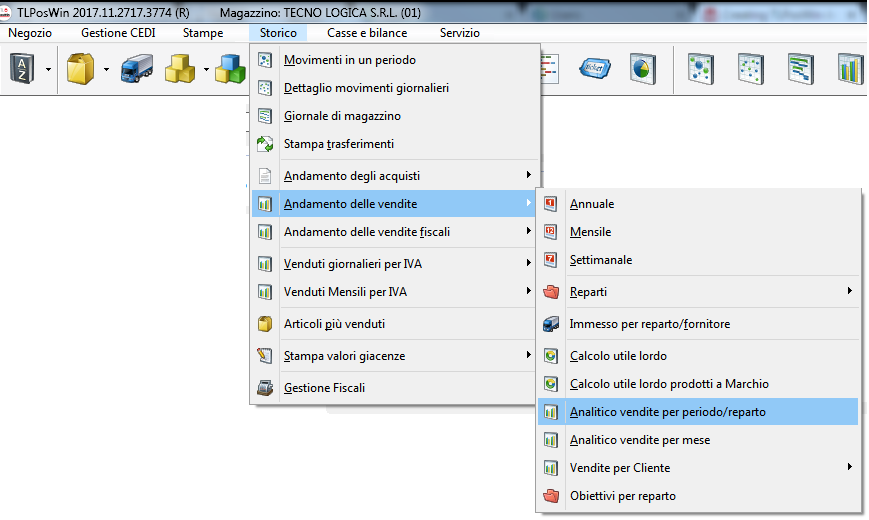Screen dimensions: 869x520
Task: Click the pie chart report toolbar icon
Action: (641, 69)
